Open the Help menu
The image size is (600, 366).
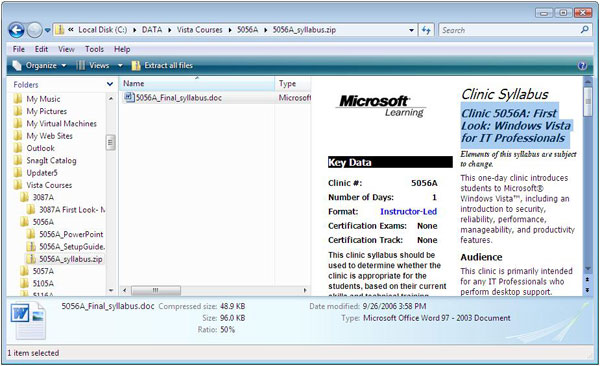(122, 49)
